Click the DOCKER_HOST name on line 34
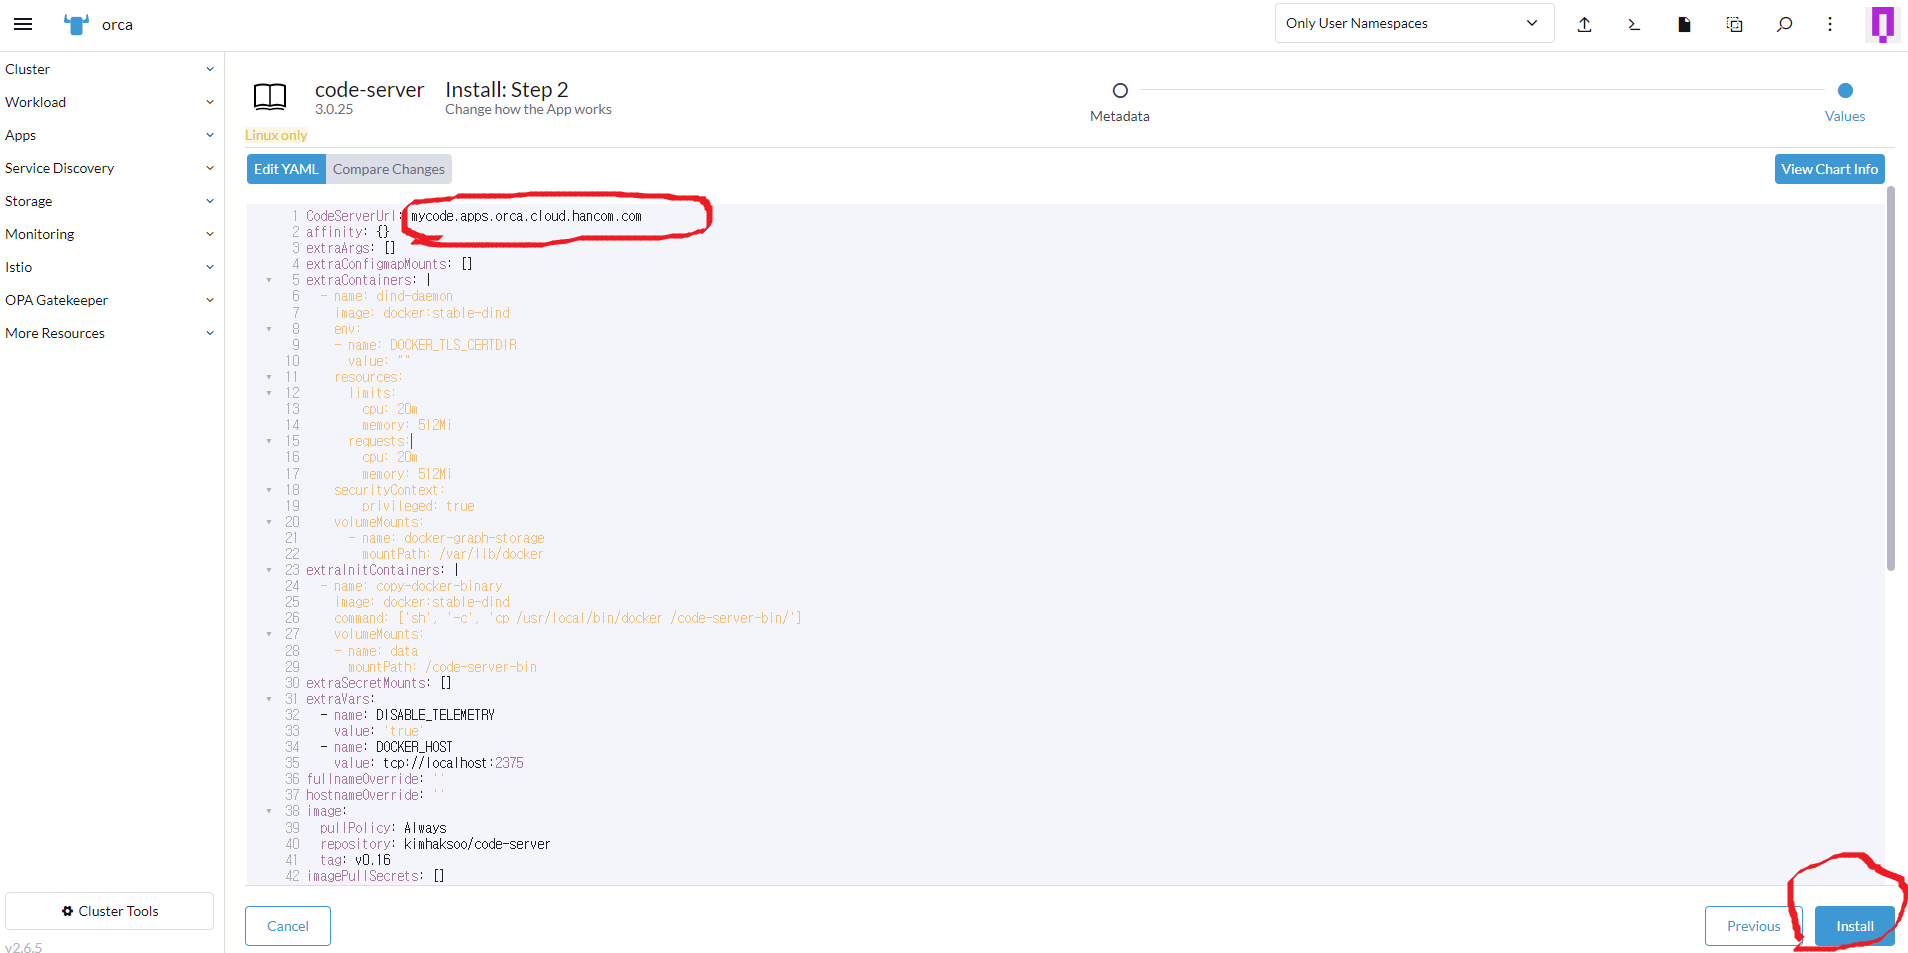Image resolution: width=1908 pixels, height=953 pixels. [x=414, y=747]
